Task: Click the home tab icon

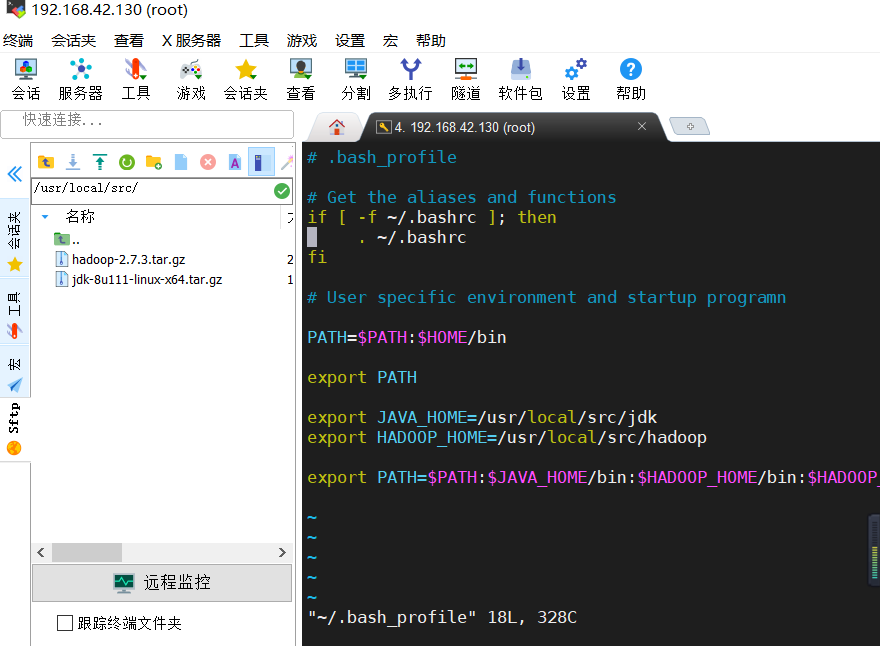Action: point(337,127)
